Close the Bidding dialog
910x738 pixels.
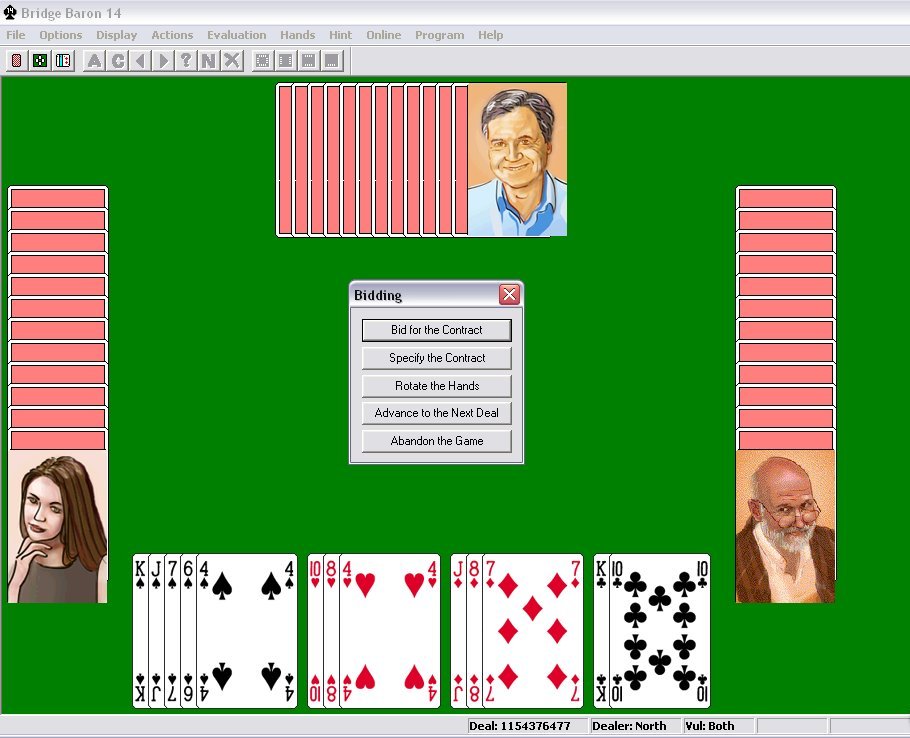coord(509,295)
